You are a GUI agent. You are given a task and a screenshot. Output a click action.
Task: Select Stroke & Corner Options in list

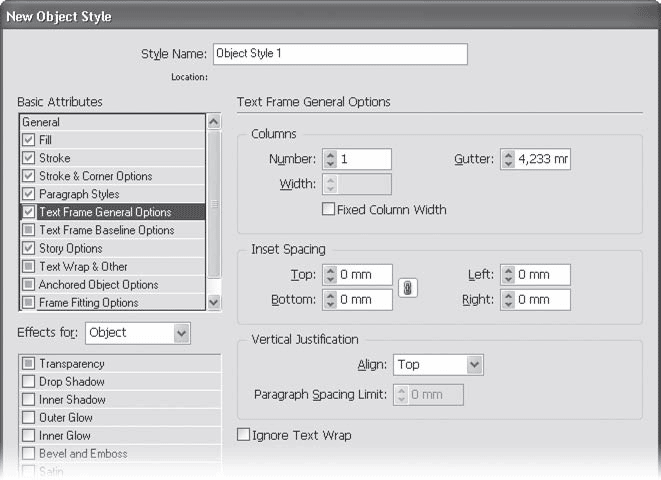pyautogui.click(x=96, y=176)
